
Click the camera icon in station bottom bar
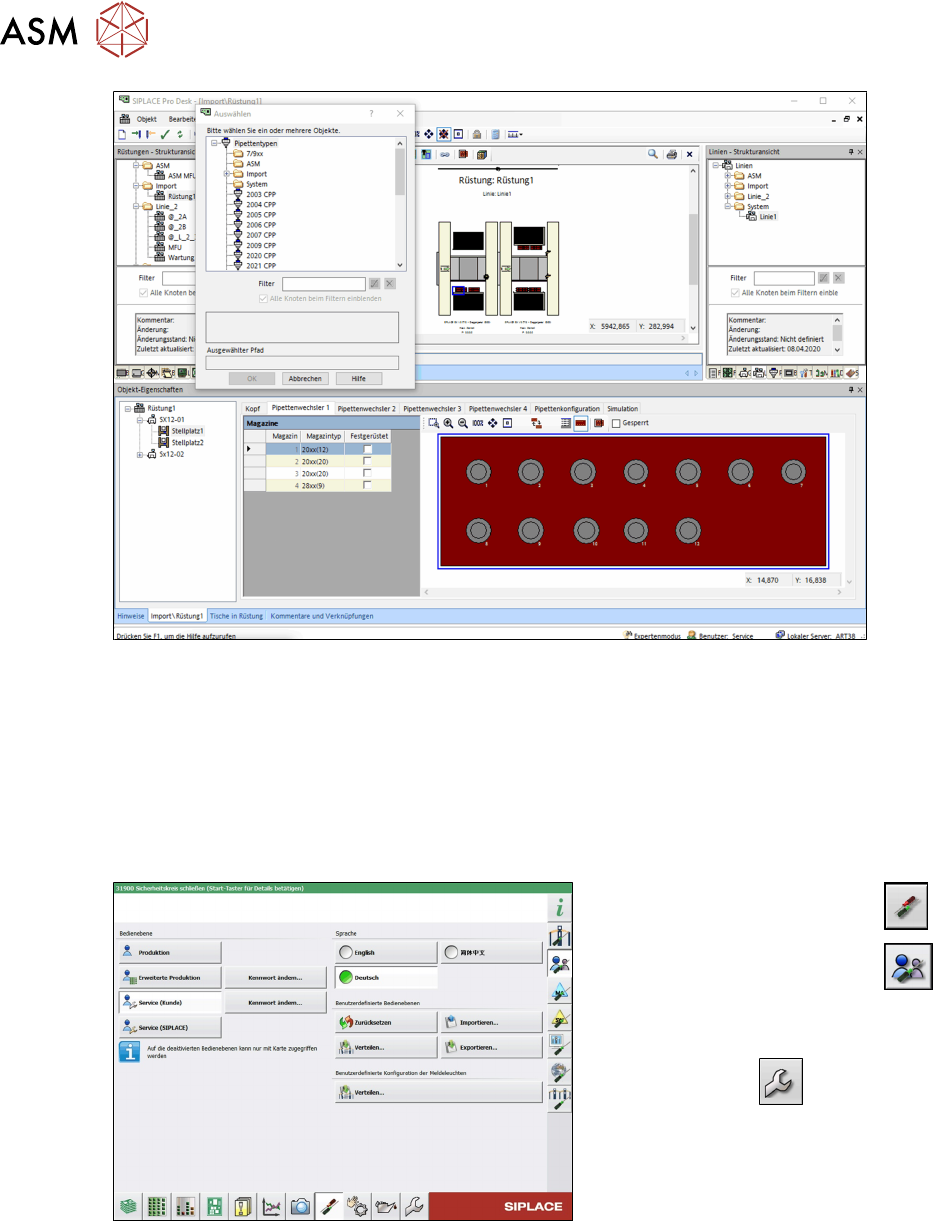pyautogui.click(x=298, y=1205)
